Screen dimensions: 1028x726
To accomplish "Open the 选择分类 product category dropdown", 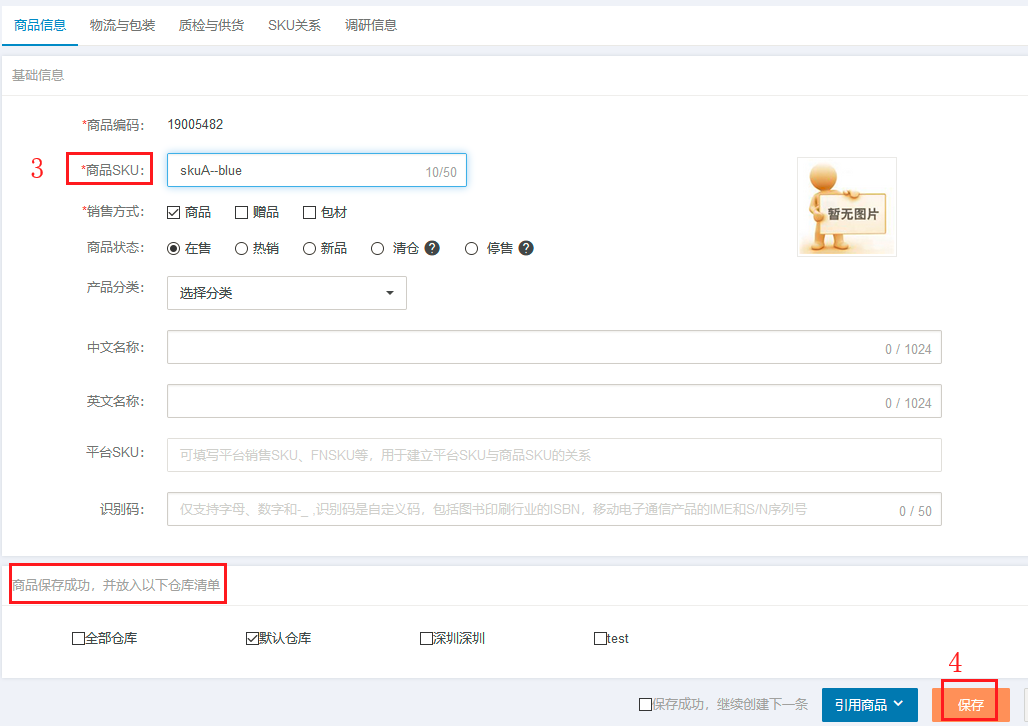I will click(x=287, y=293).
